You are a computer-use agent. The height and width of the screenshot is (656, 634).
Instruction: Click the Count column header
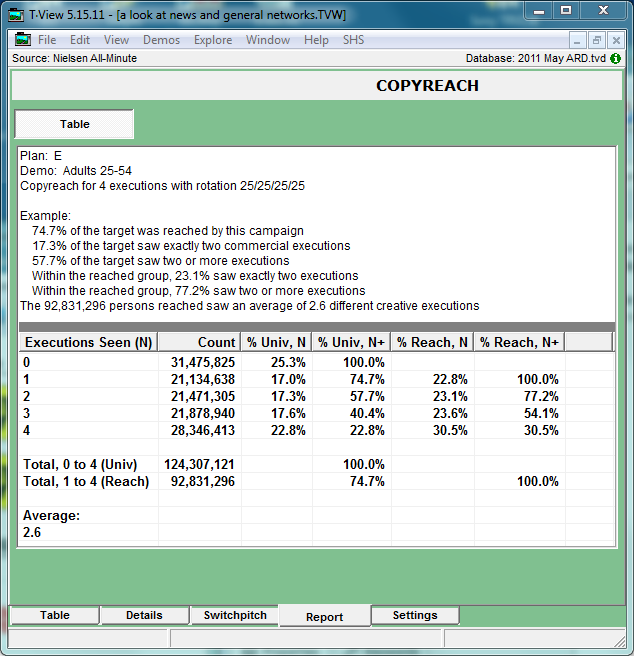pyautogui.click(x=199, y=342)
